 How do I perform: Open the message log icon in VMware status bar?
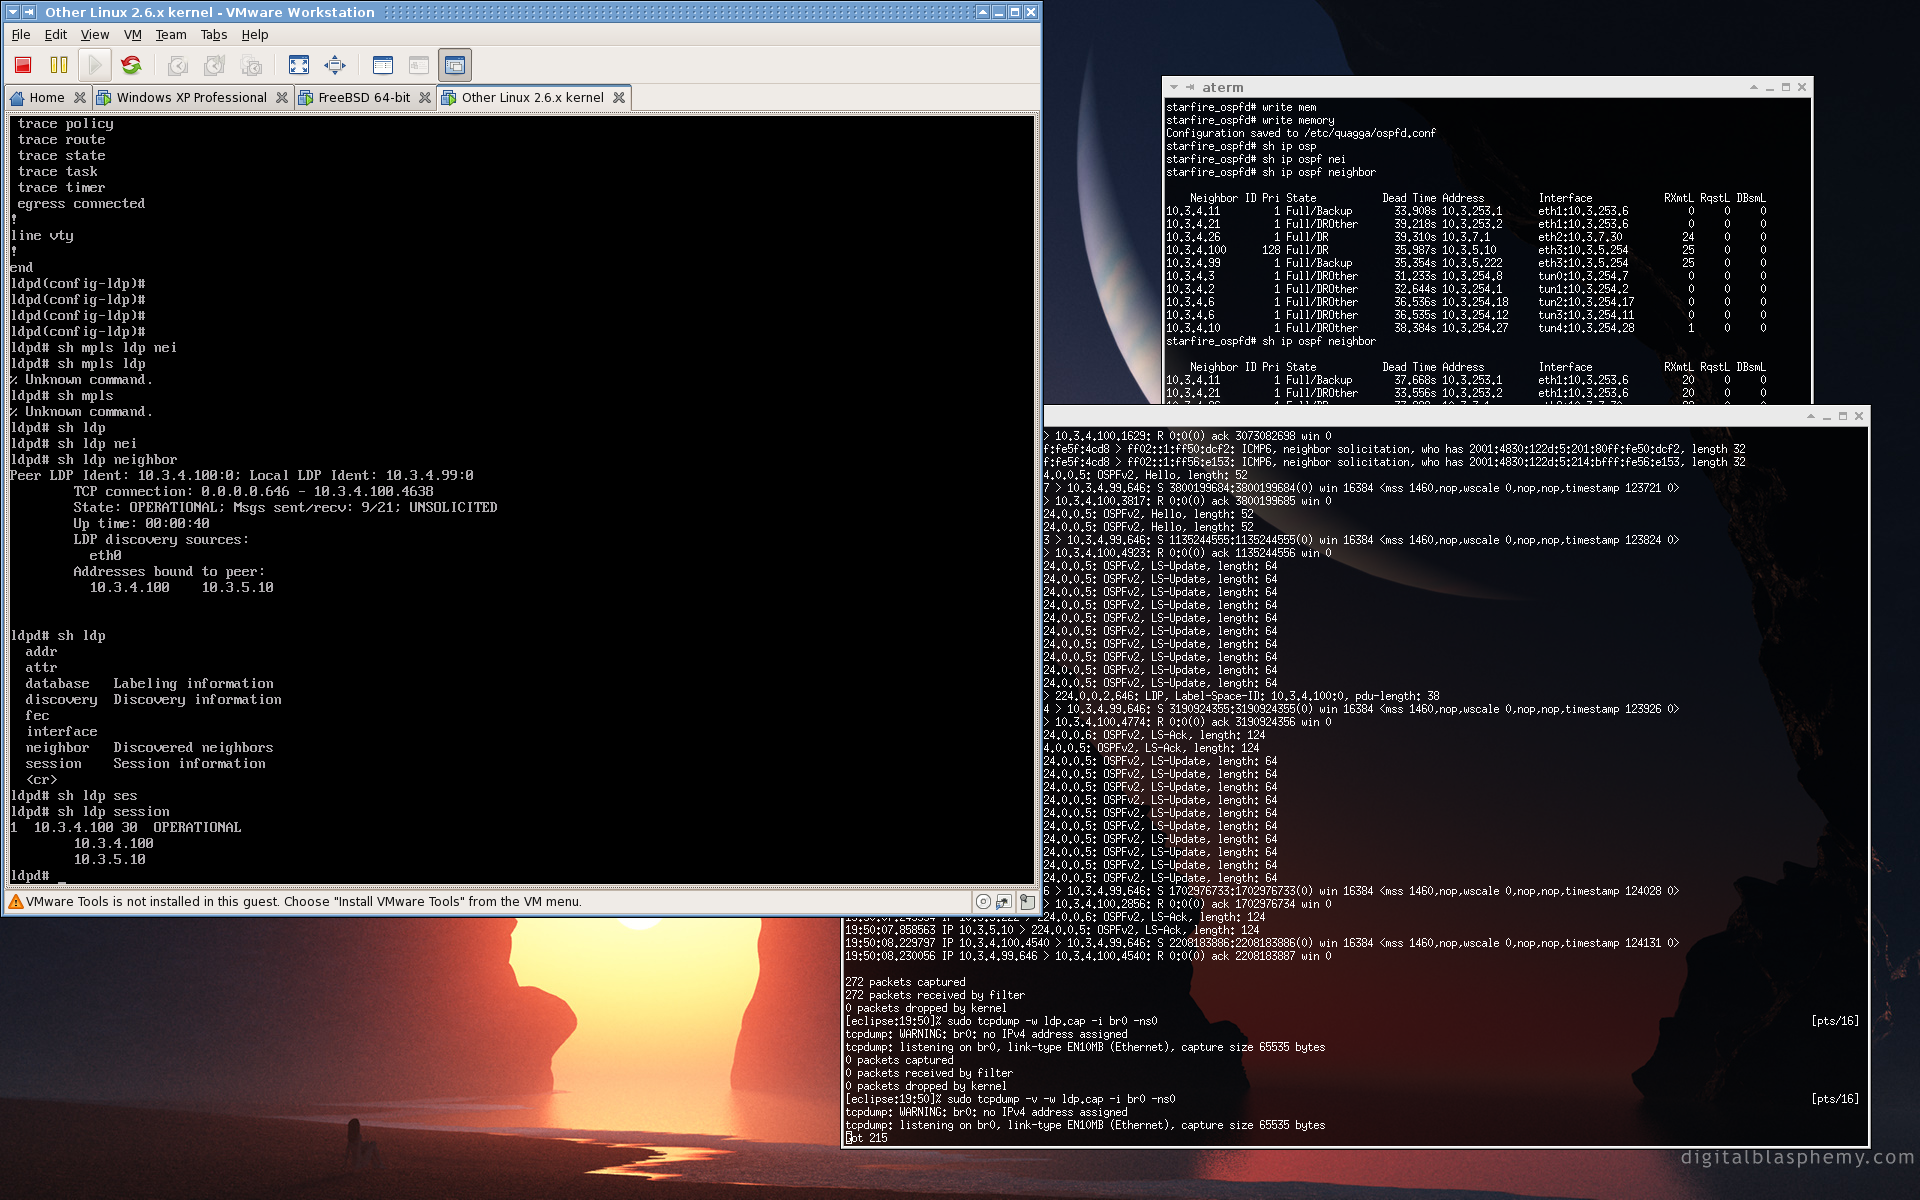(x=1027, y=901)
